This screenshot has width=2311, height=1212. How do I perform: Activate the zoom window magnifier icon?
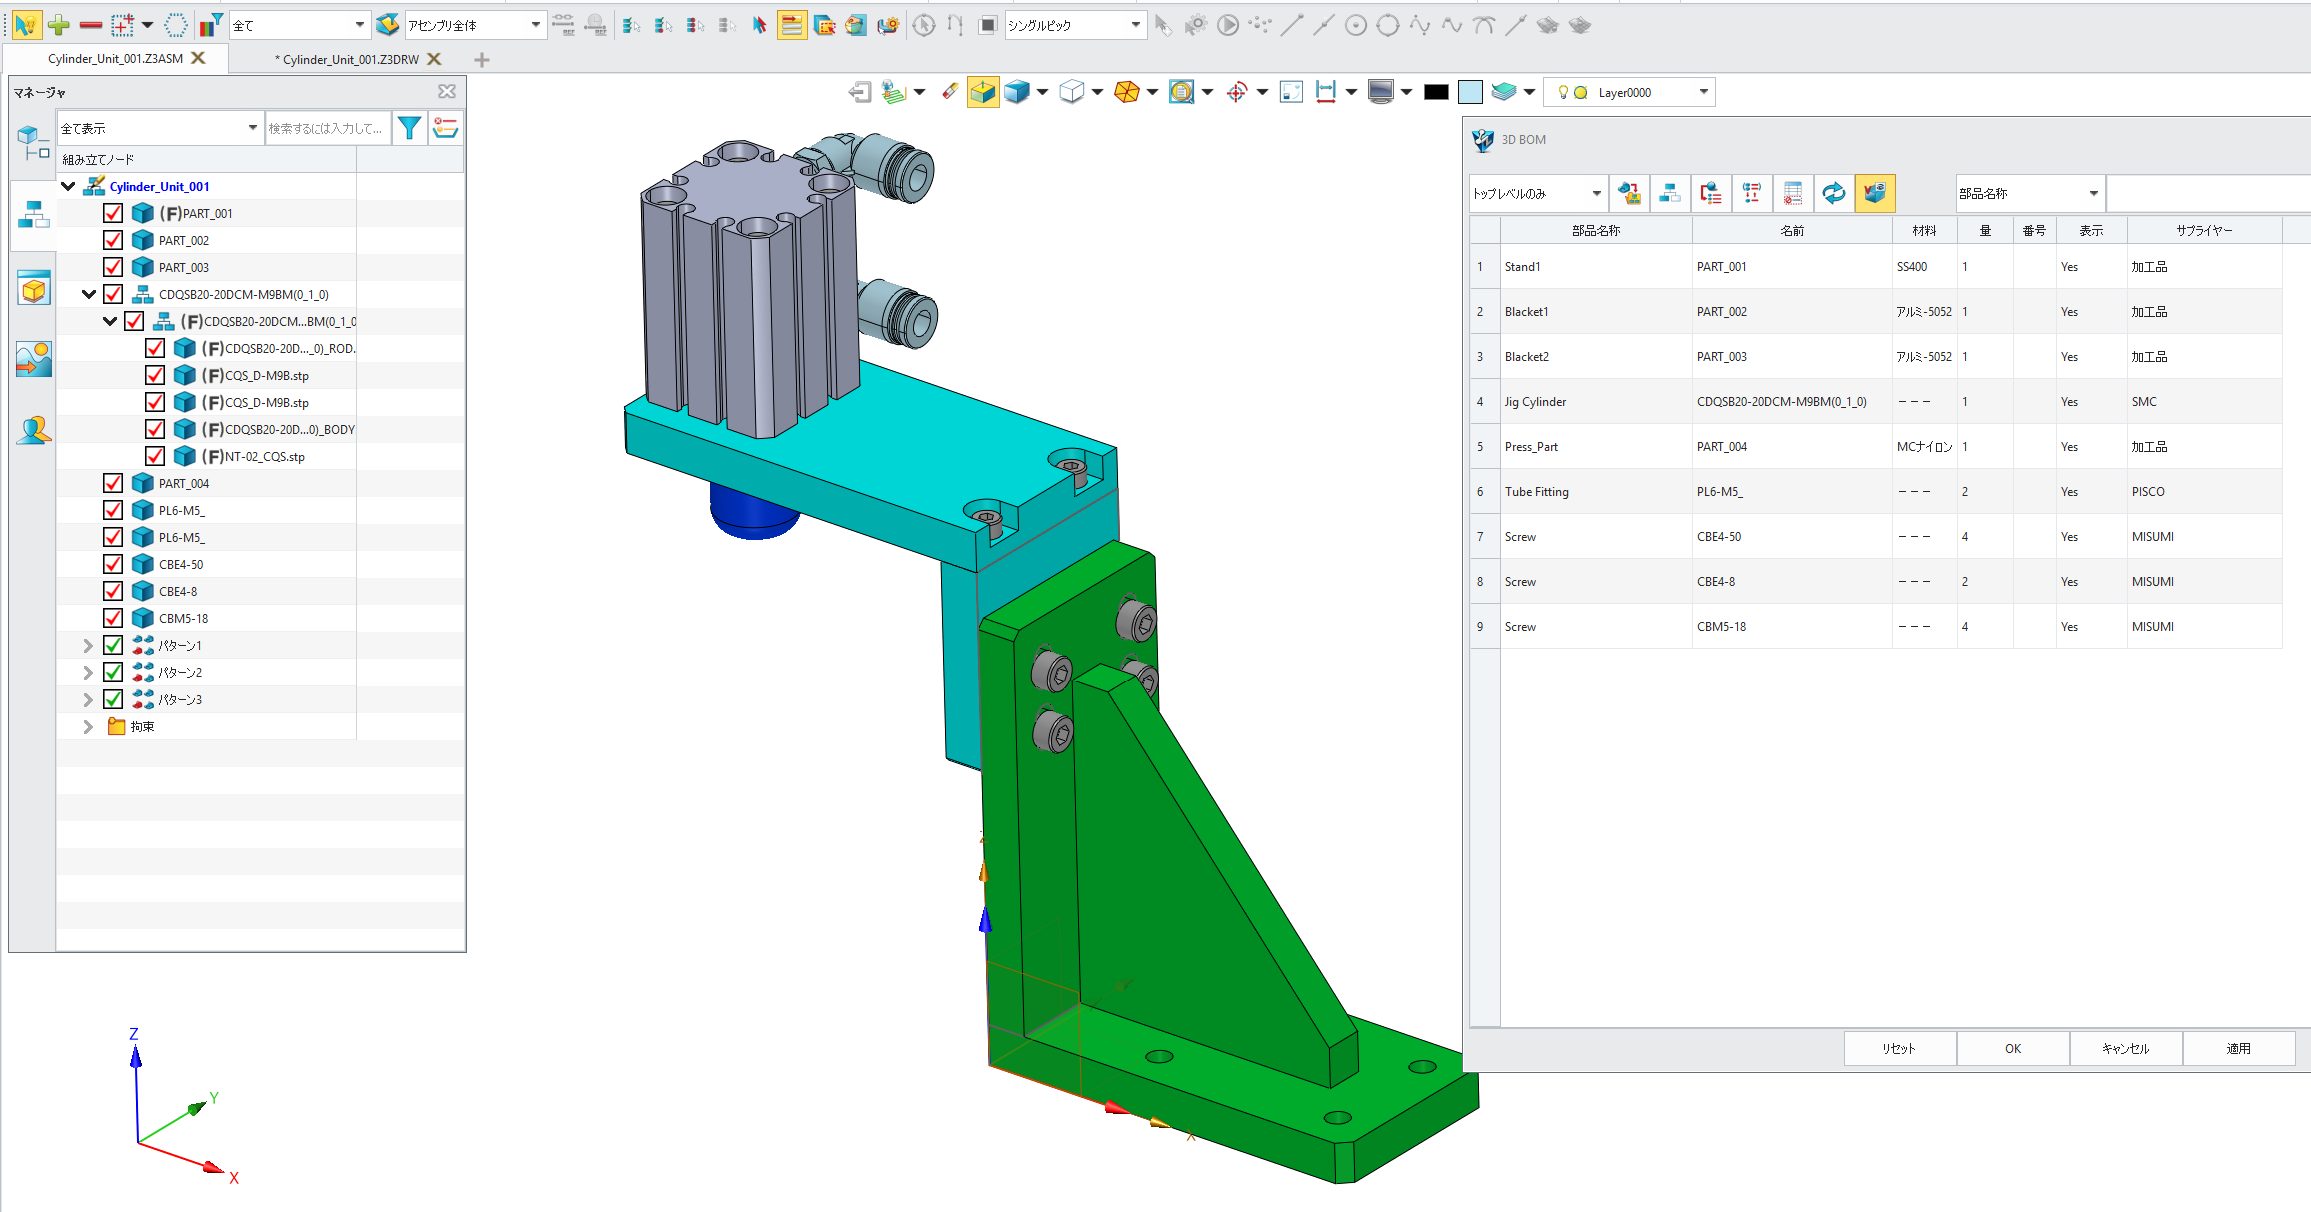click(x=1181, y=91)
